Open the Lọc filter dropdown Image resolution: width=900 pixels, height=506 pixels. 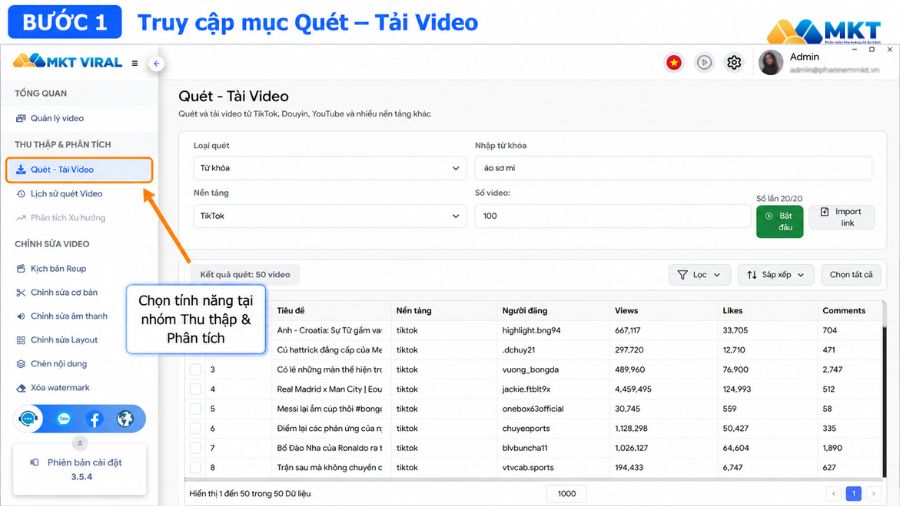[x=699, y=275]
